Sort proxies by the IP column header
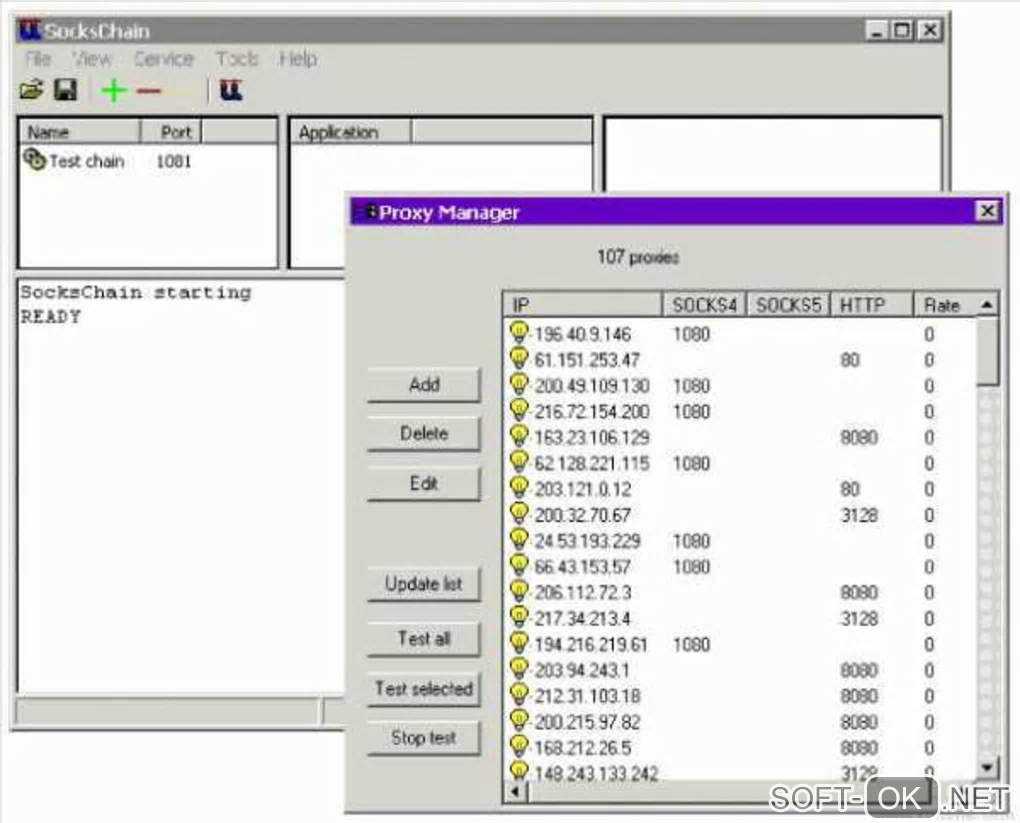The height and width of the screenshot is (823, 1020). coord(583,304)
